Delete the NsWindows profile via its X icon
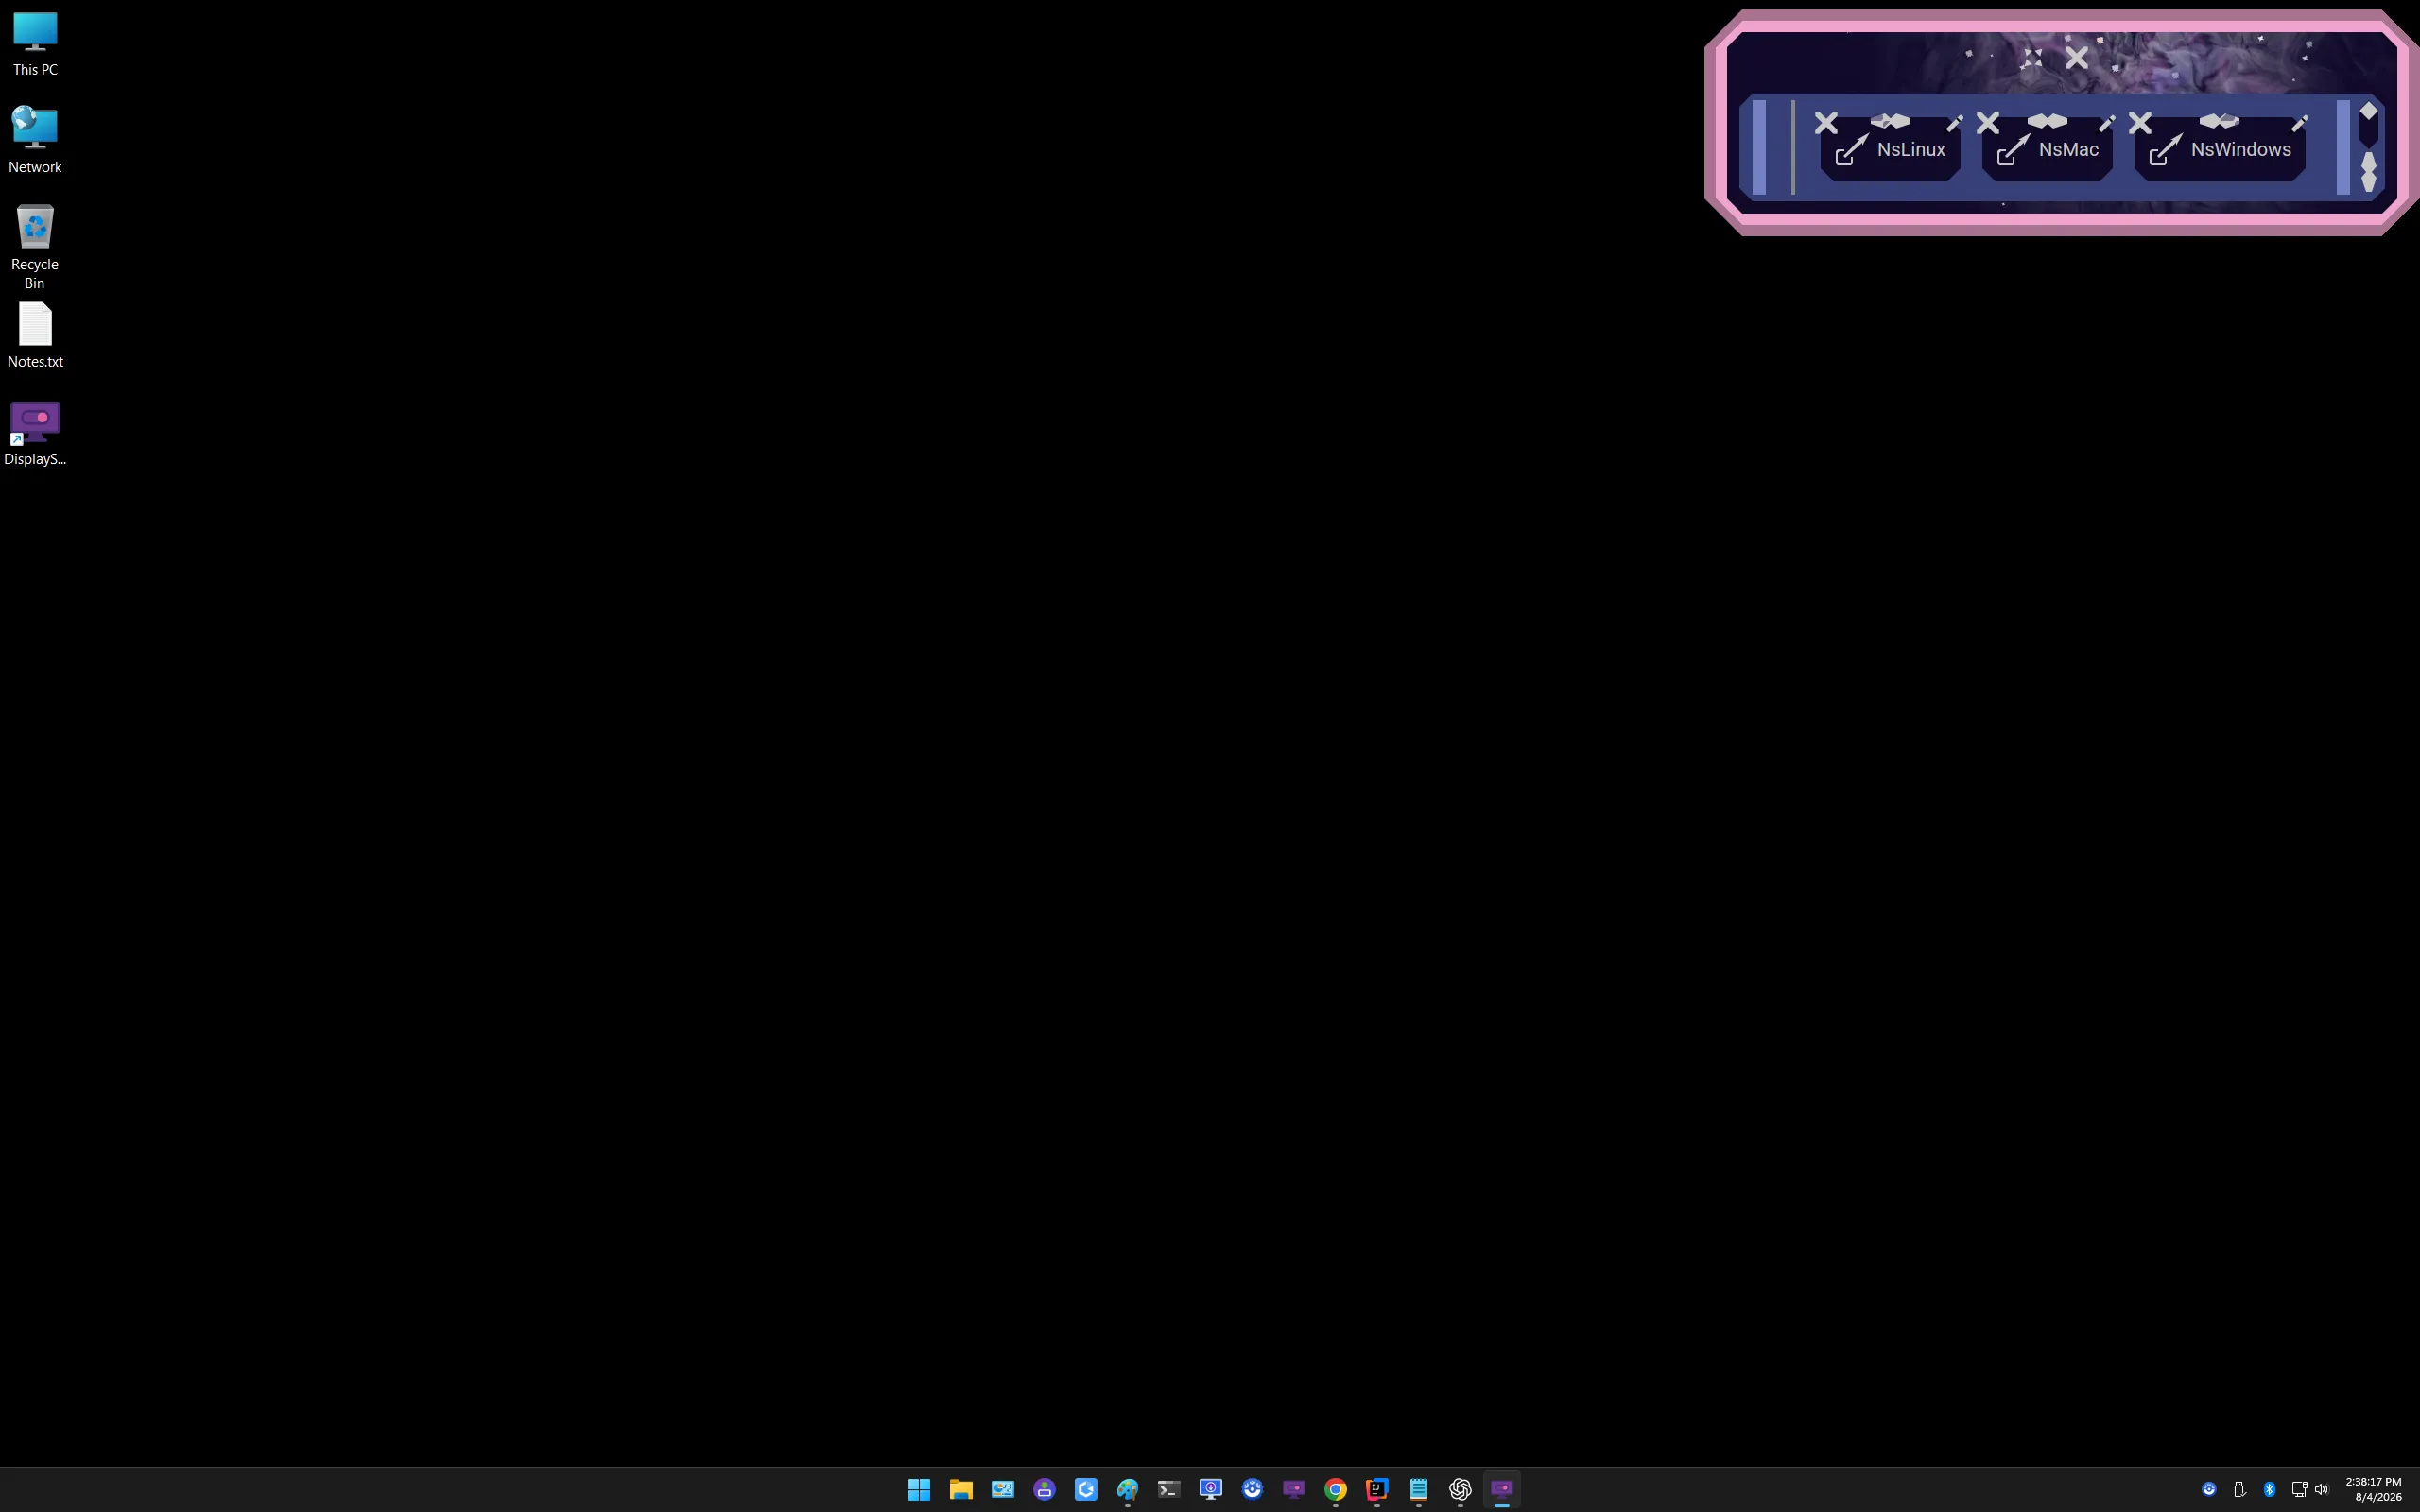2420x1512 pixels. pyautogui.click(x=2140, y=123)
